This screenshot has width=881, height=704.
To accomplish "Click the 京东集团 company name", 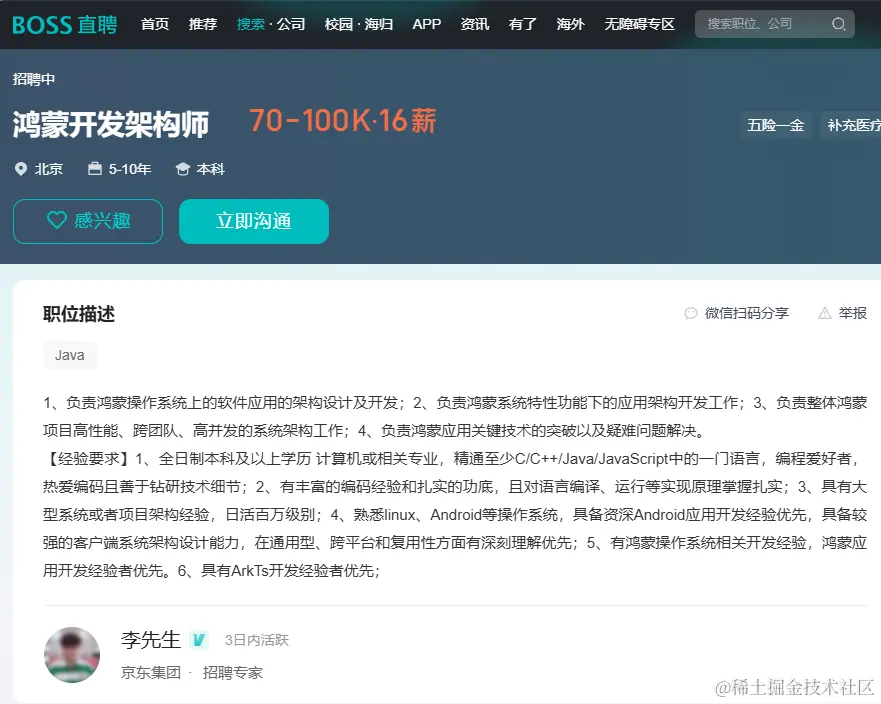I will (151, 673).
